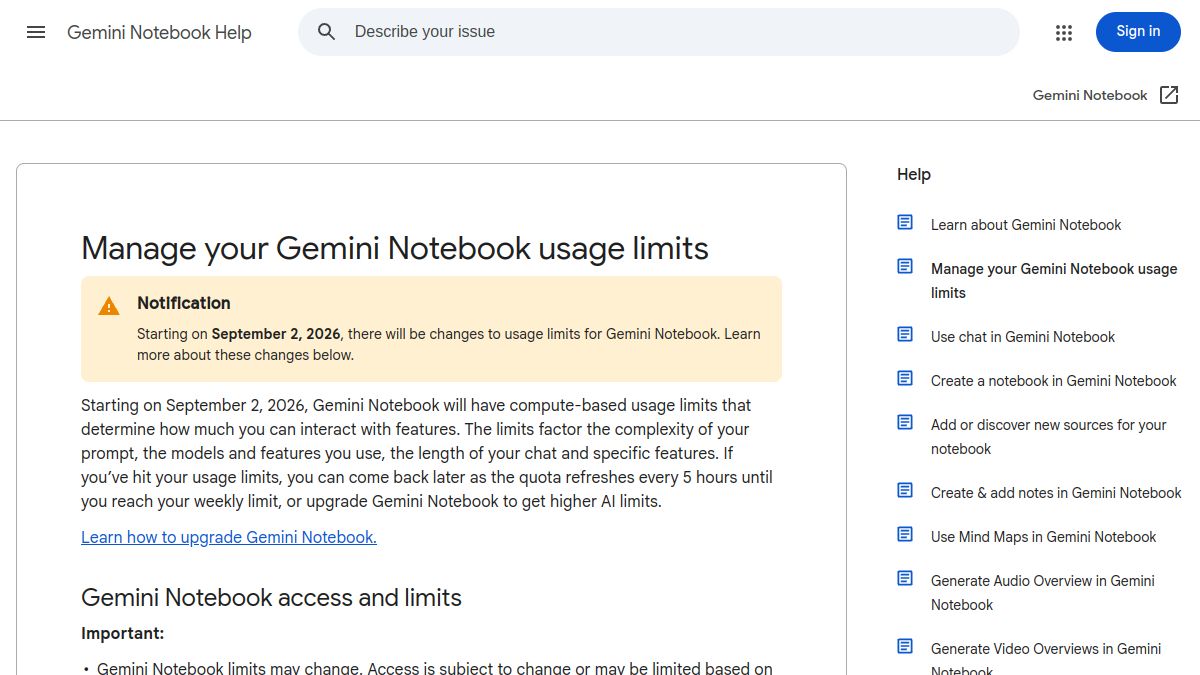
Task: Click article icon beside Generate Audio Overview
Action: (x=905, y=579)
